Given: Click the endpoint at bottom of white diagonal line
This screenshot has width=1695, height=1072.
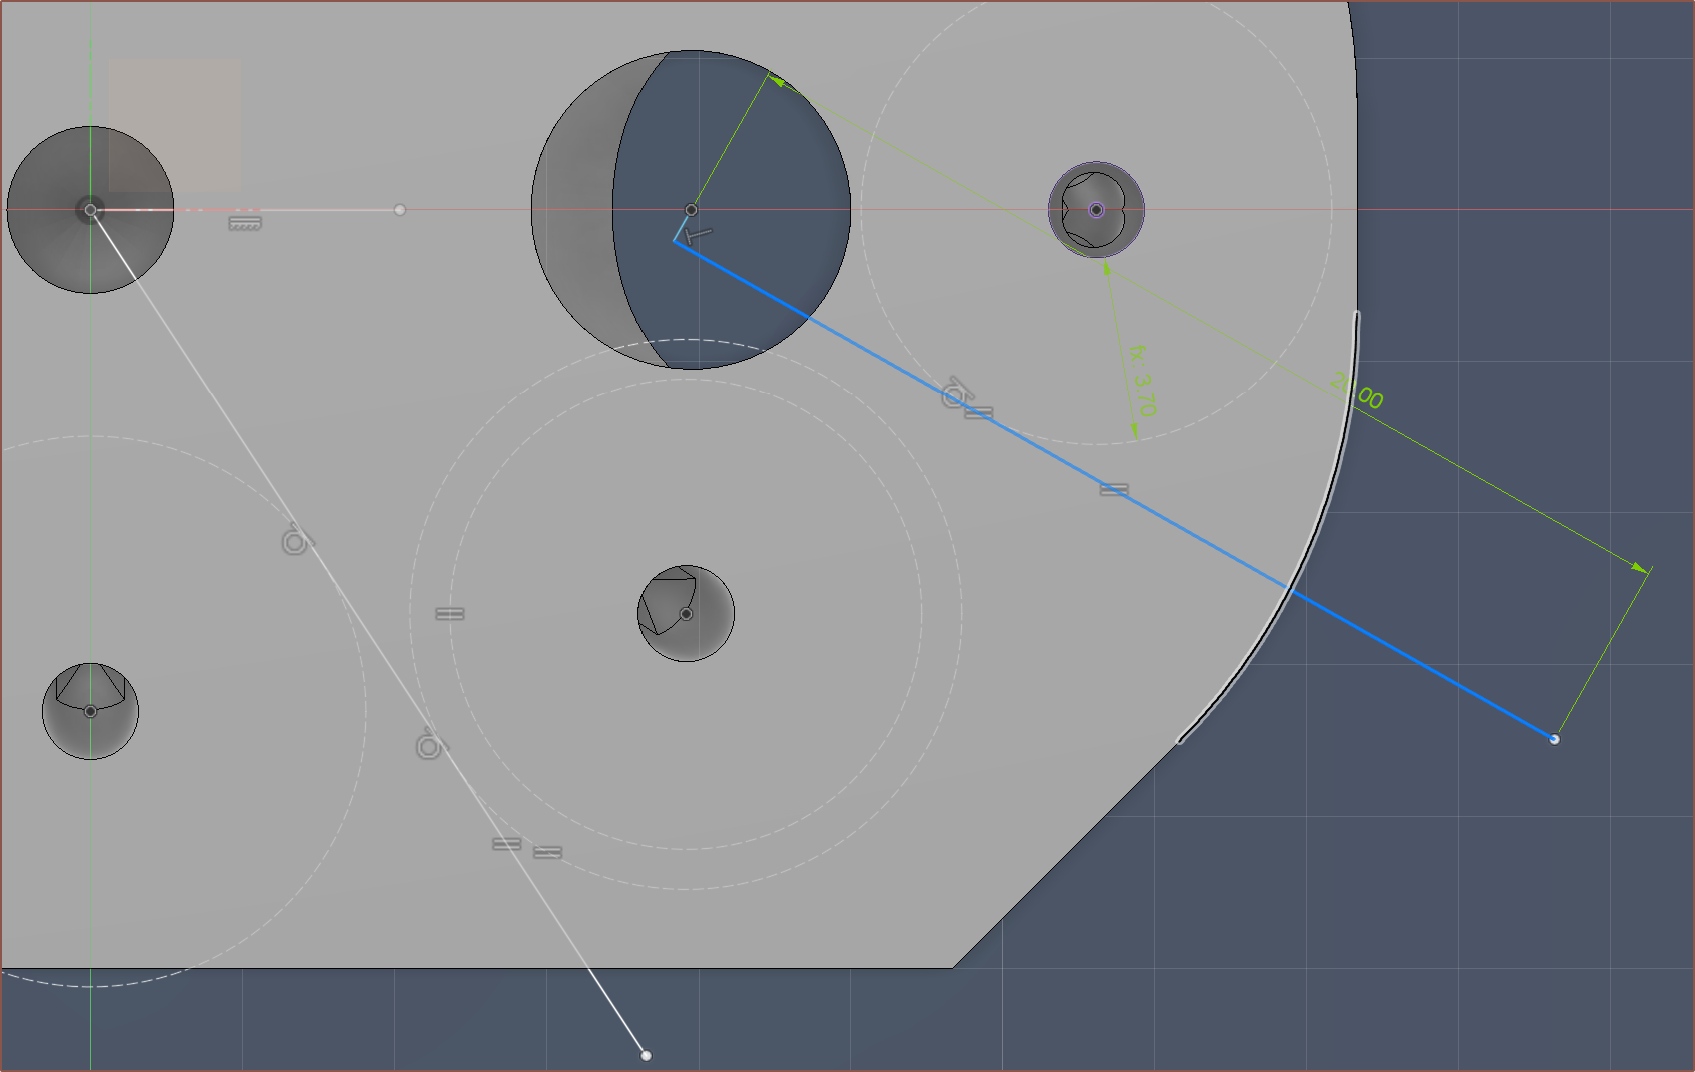Looking at the screenshot, I should (646, 1055).
